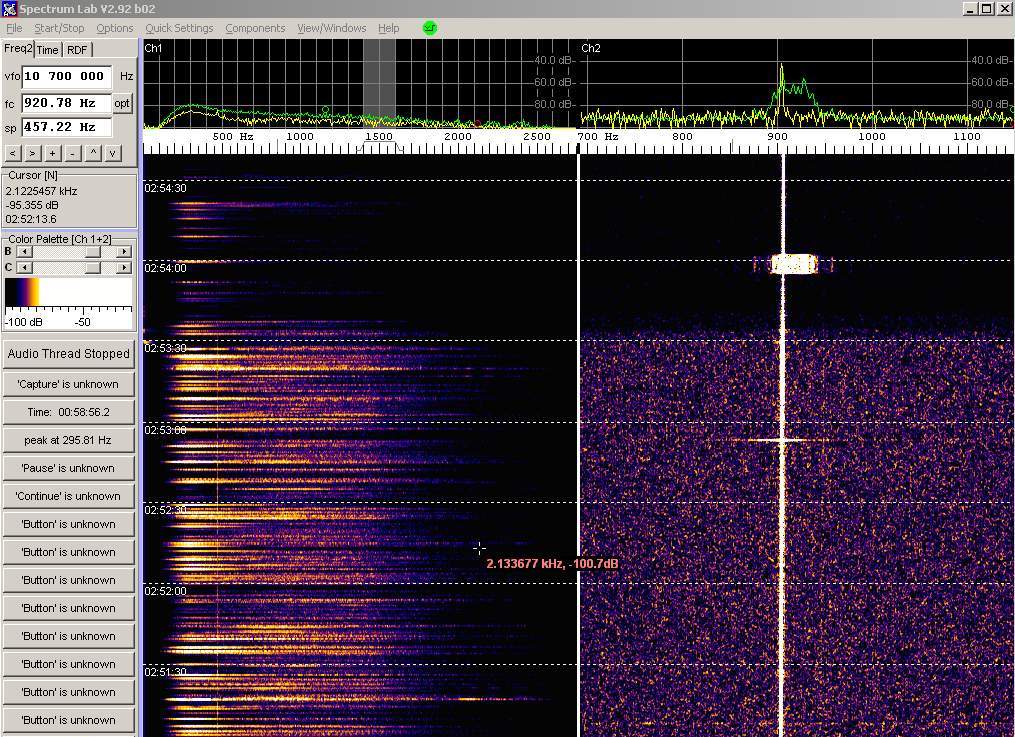
Task: Click the 'Capture' is unknown button
Action: click(69, 384)
